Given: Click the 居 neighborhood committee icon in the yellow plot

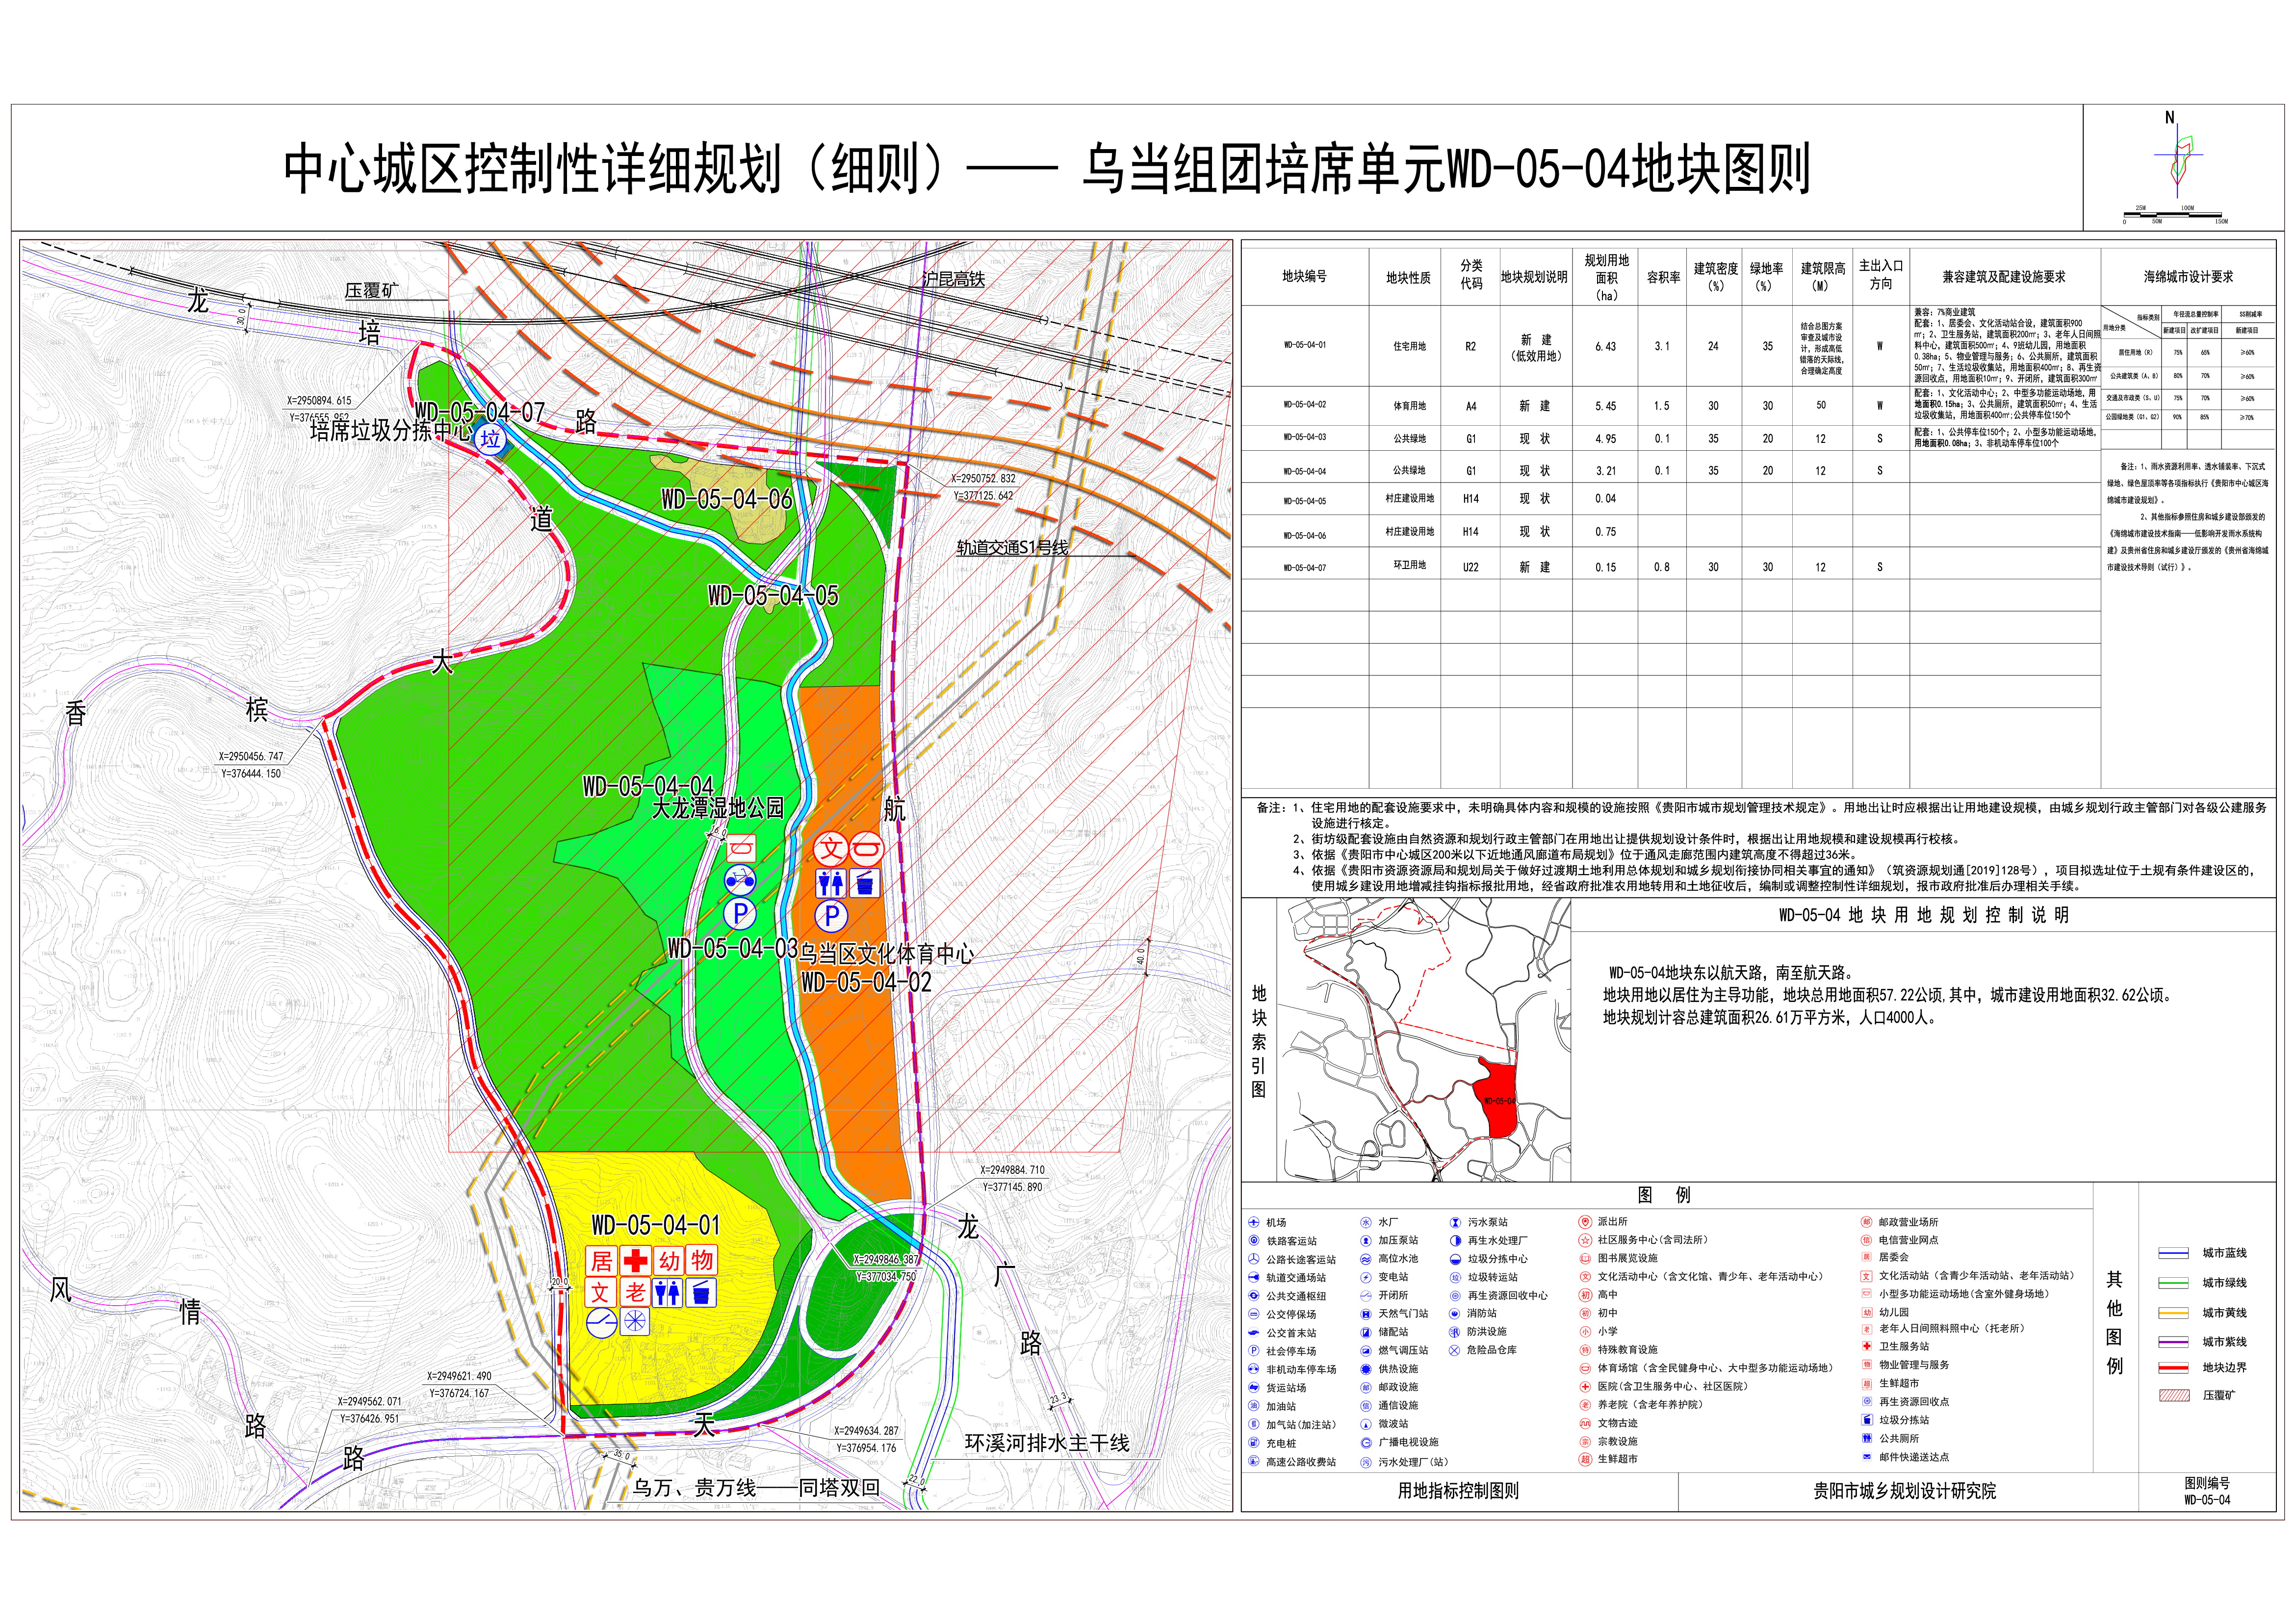Looking at the screenshot, I should (601, 1260).
